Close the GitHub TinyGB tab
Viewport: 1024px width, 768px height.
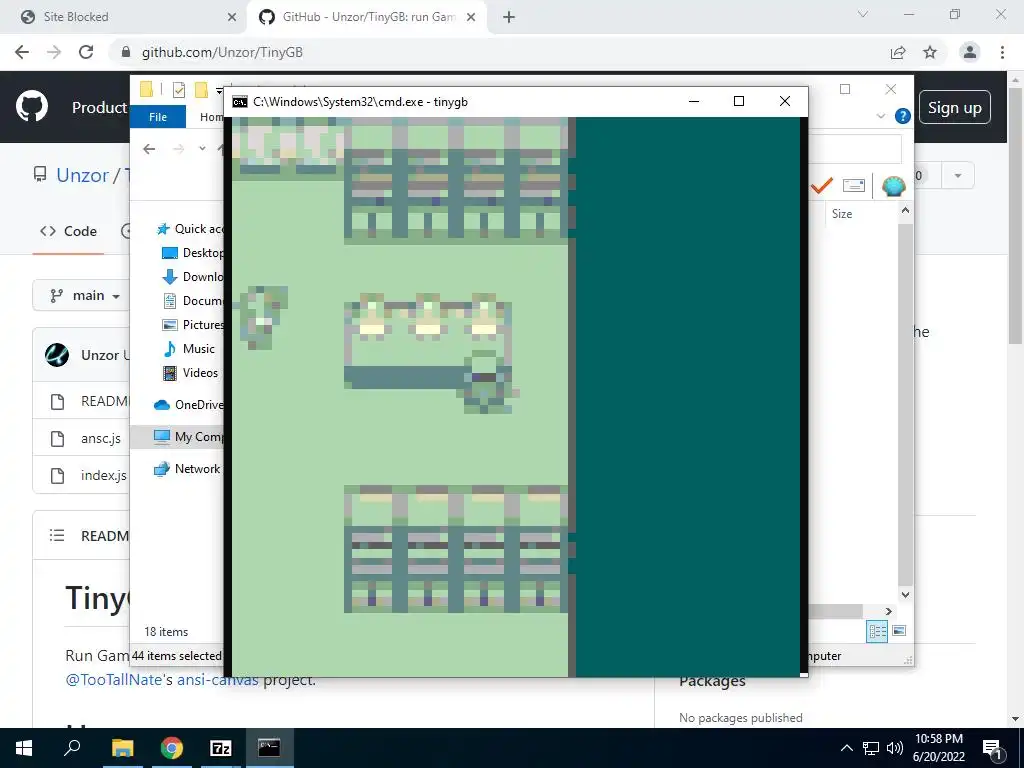point(471,17)
